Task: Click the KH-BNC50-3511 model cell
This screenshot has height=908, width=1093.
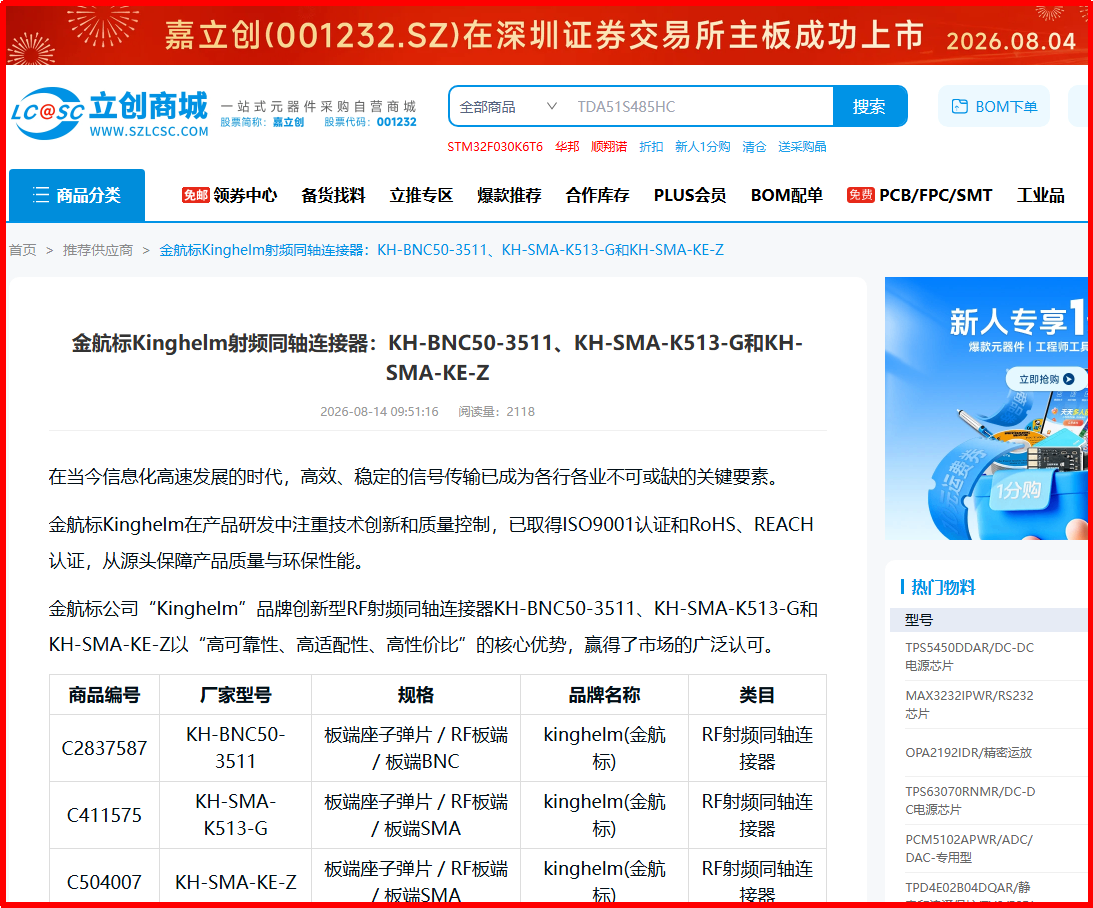Action: (236, 748)
